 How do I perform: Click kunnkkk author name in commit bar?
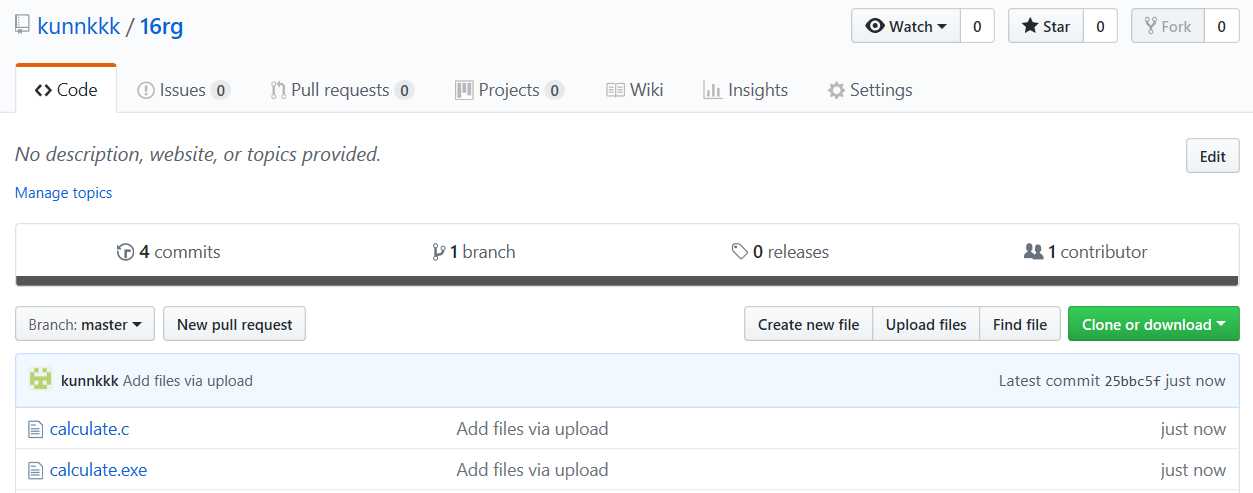90,381
